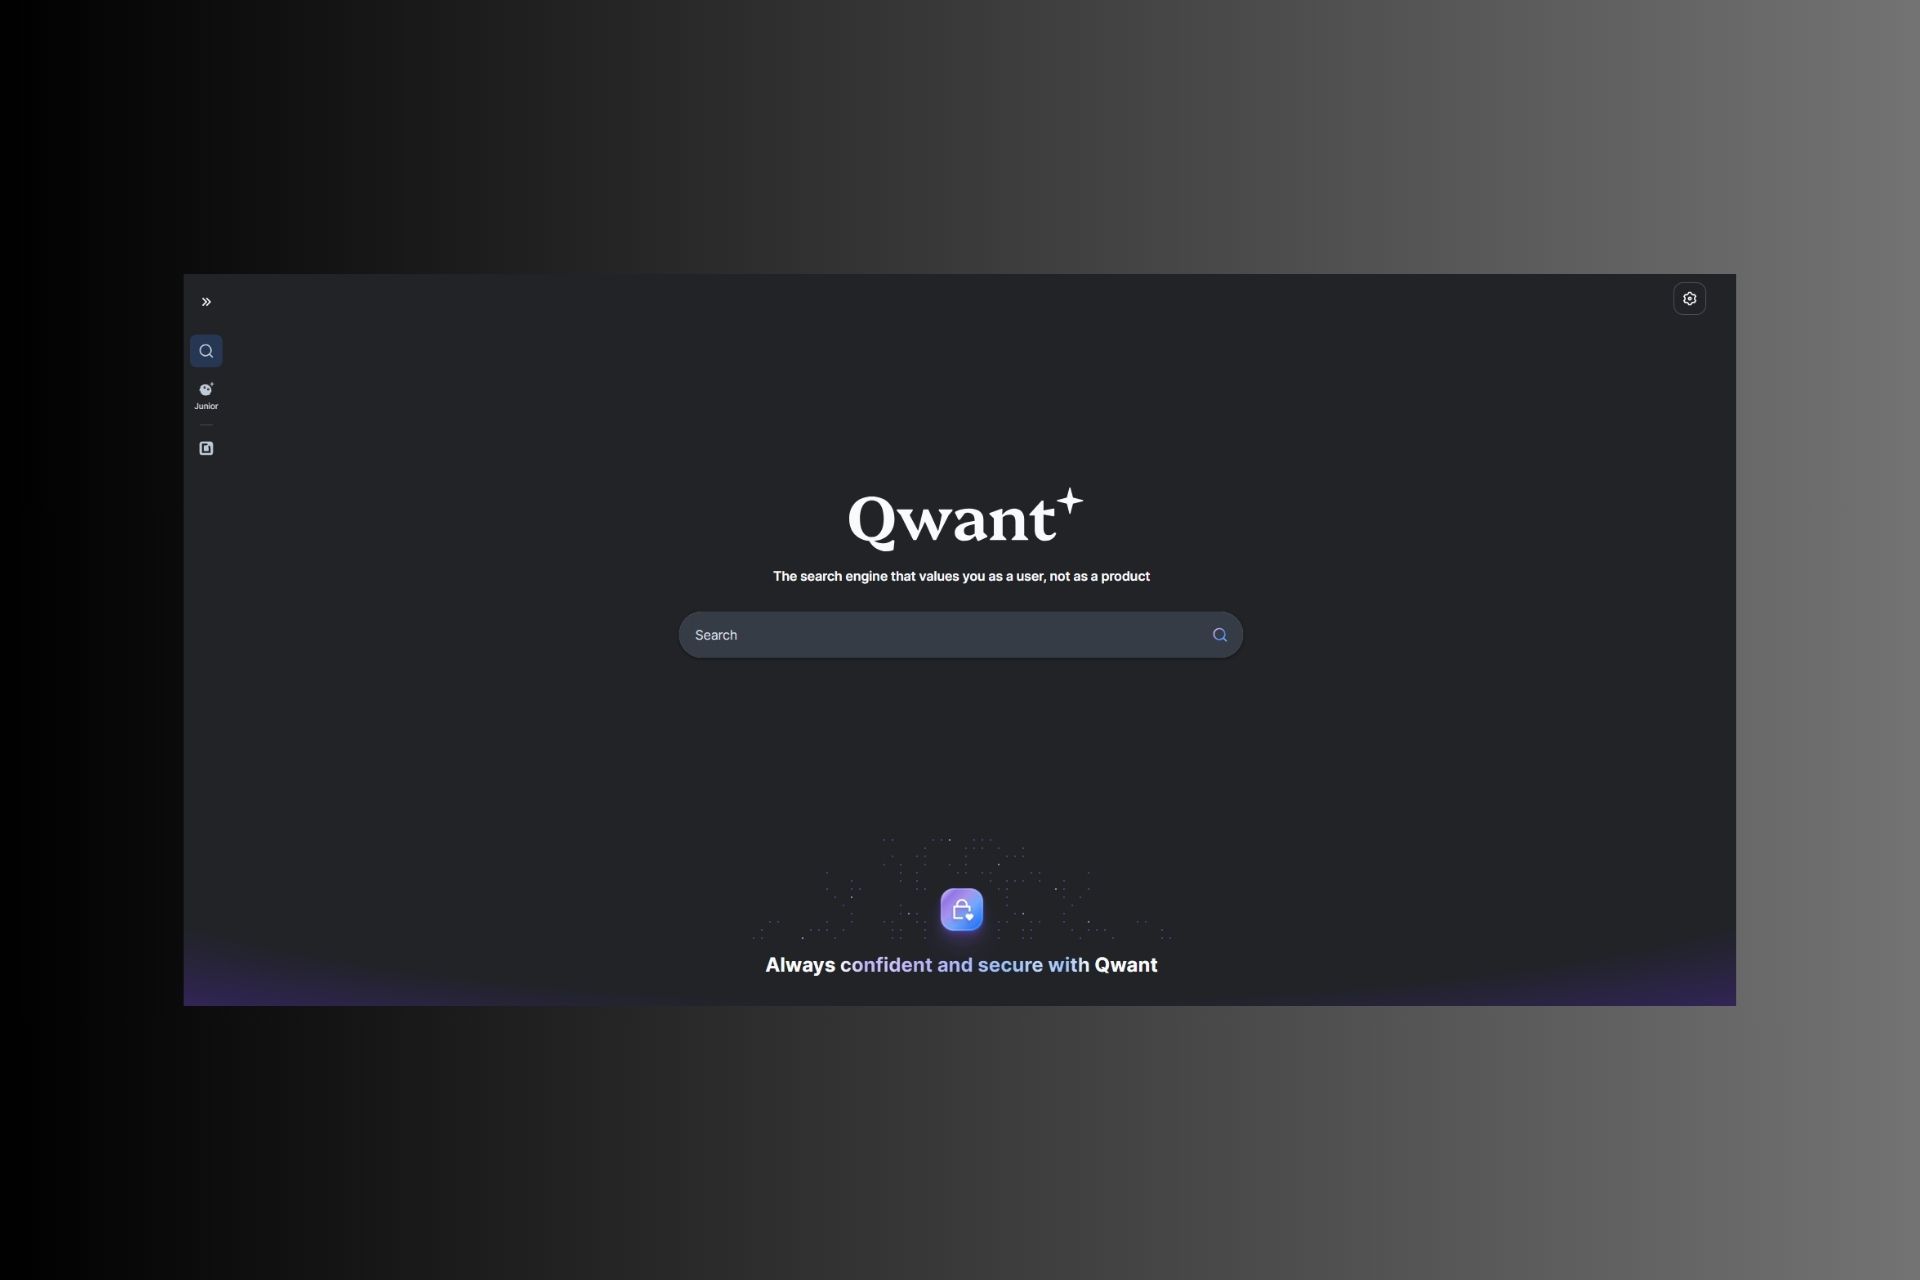Image resolution: width=1920 pixels, height=1280 pixels.
Task: Click the notification dot on the Junior mascot
Action: coord(210,384)
